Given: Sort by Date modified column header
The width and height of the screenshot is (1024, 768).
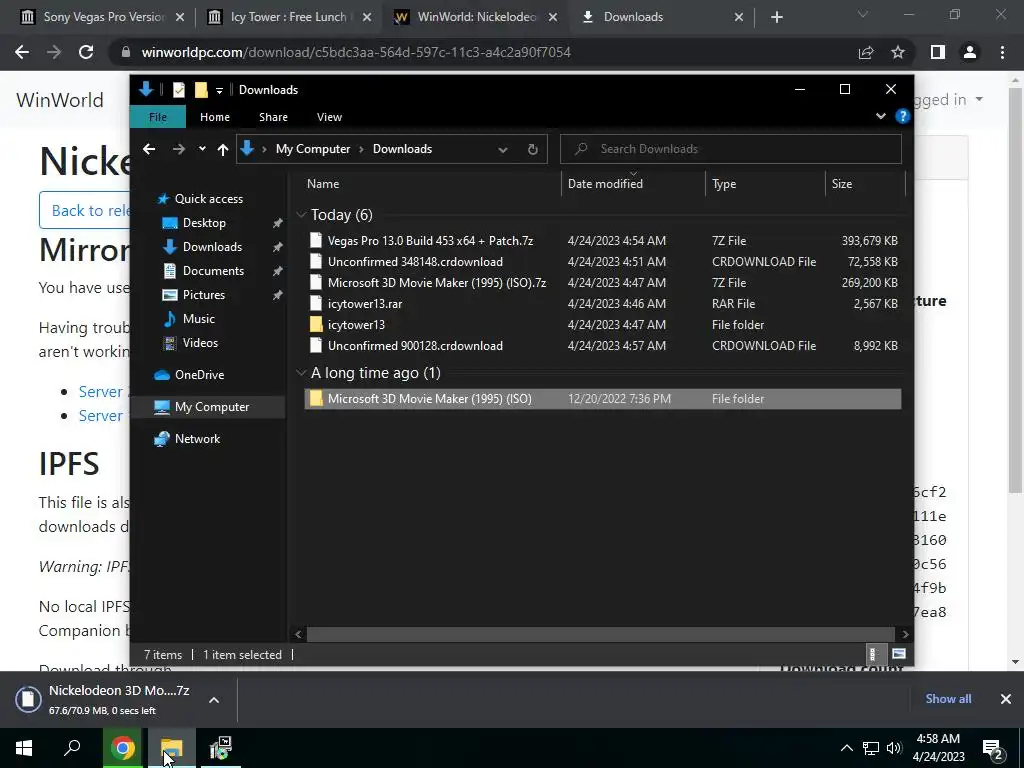Looking at the screenshot, I should (x=633, y=184).
